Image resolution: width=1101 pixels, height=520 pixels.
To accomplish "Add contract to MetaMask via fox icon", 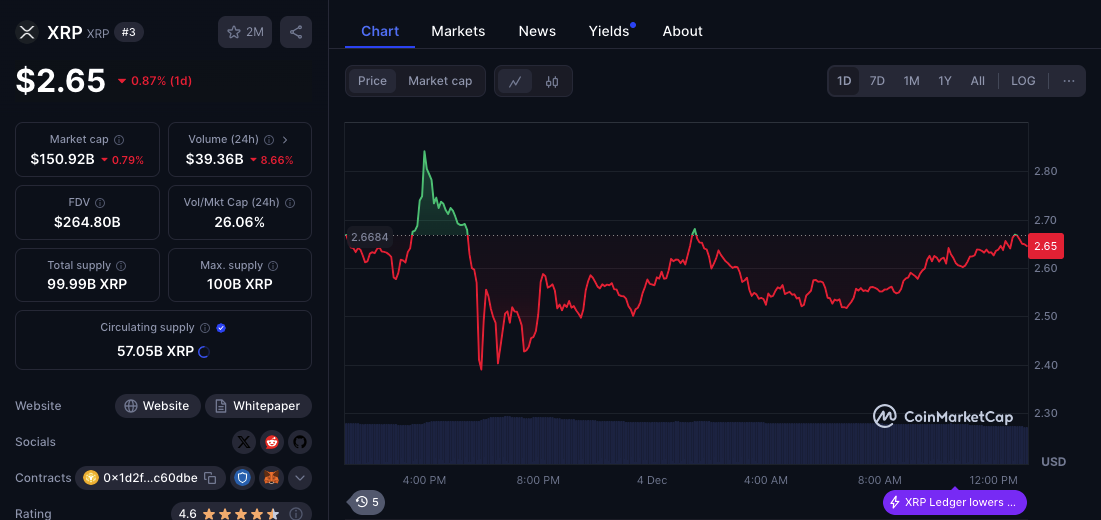I will [272, 478].
